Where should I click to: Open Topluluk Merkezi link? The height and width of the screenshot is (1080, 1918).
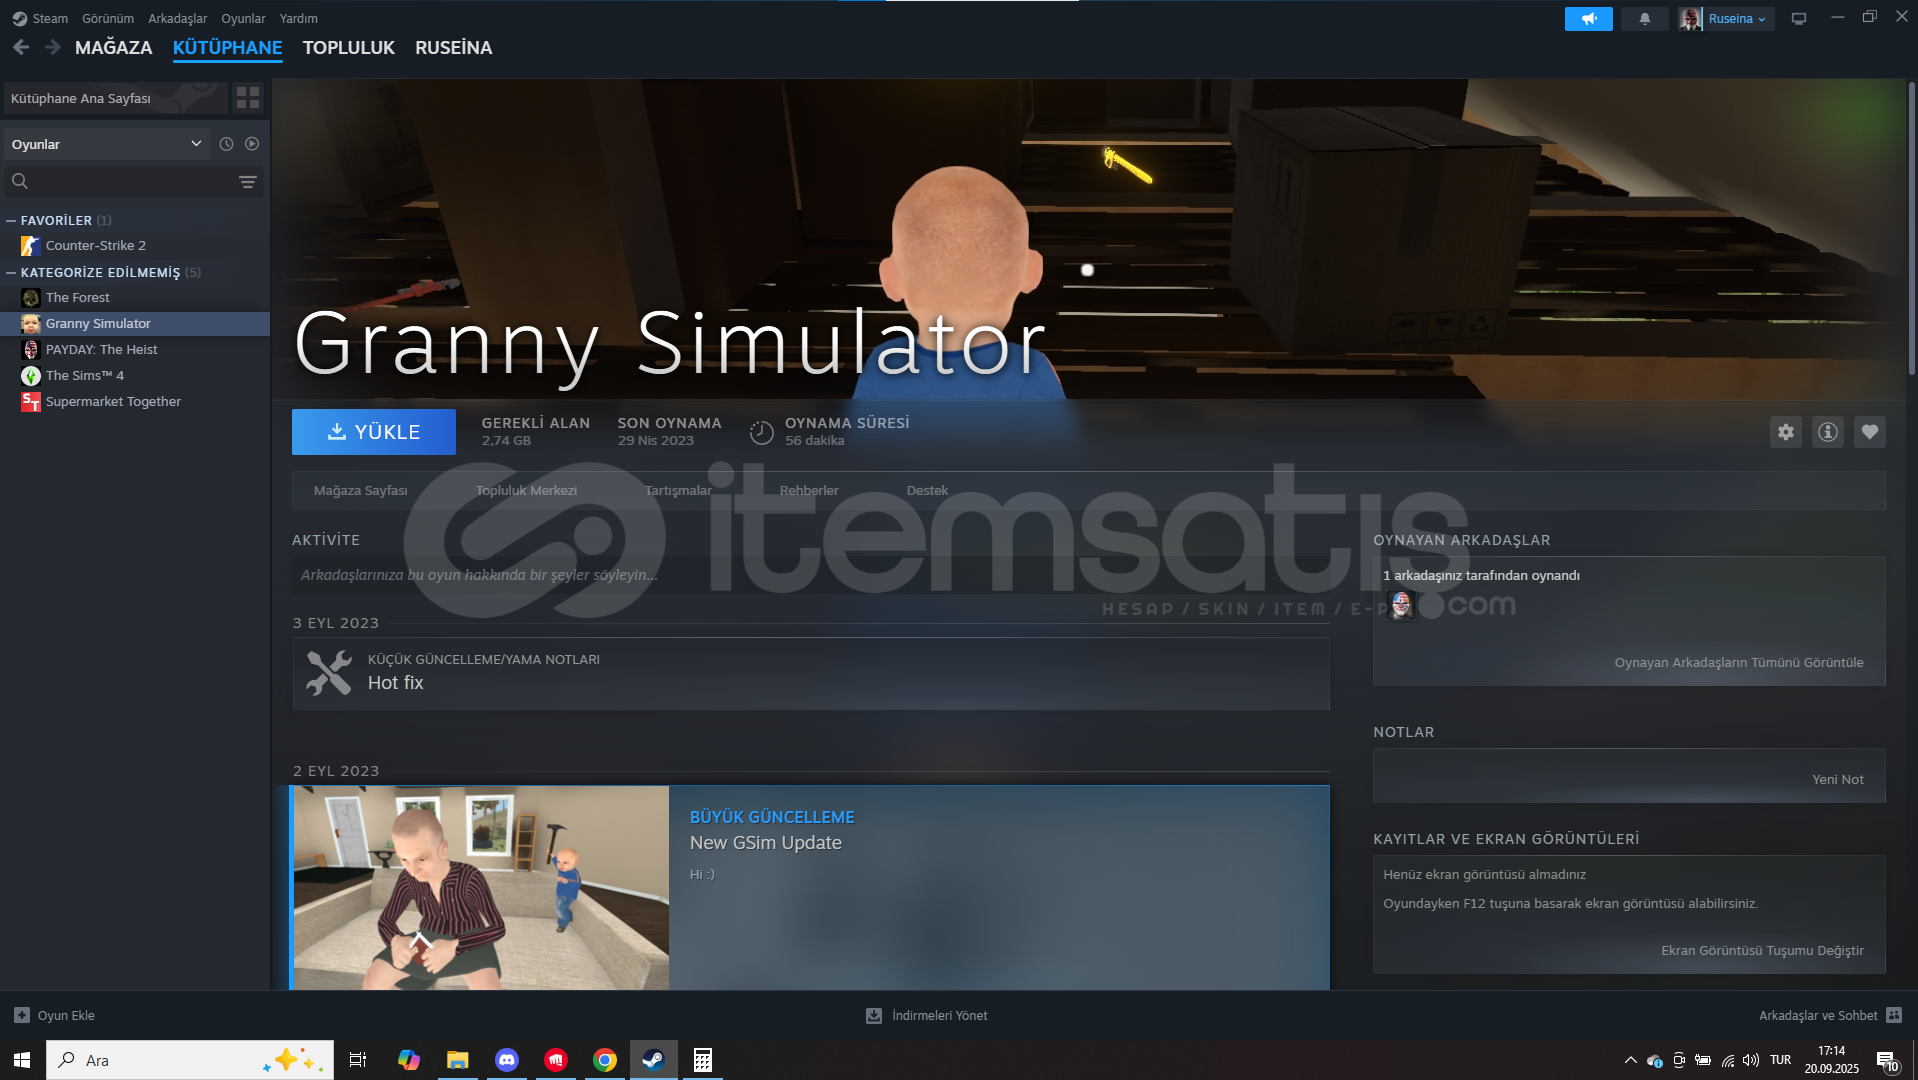click(526, 490)
